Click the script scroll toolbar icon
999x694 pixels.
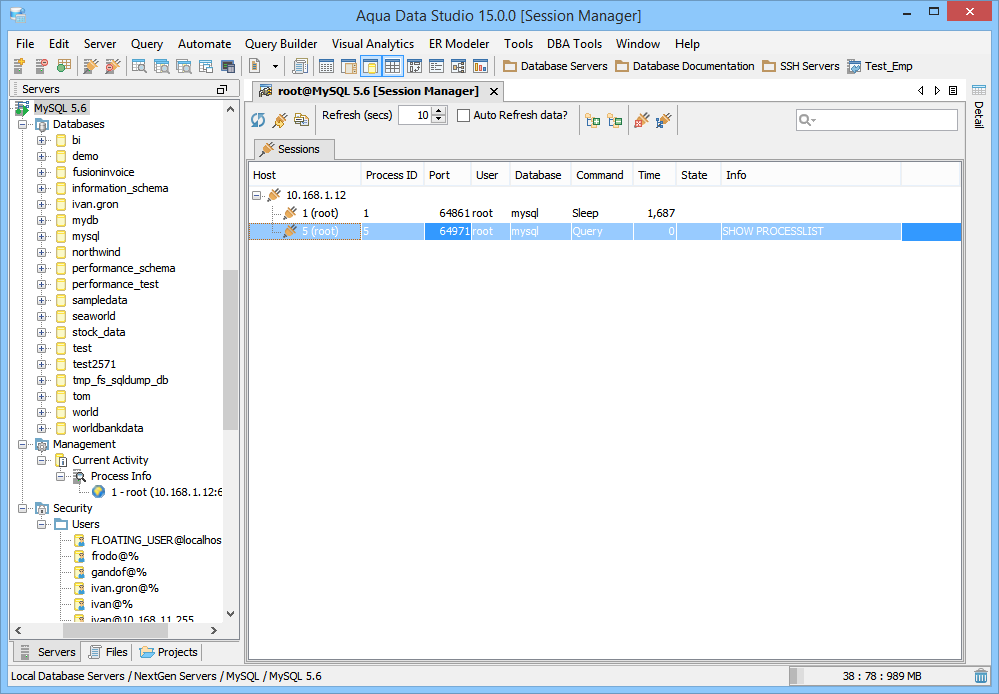[299, 66]
